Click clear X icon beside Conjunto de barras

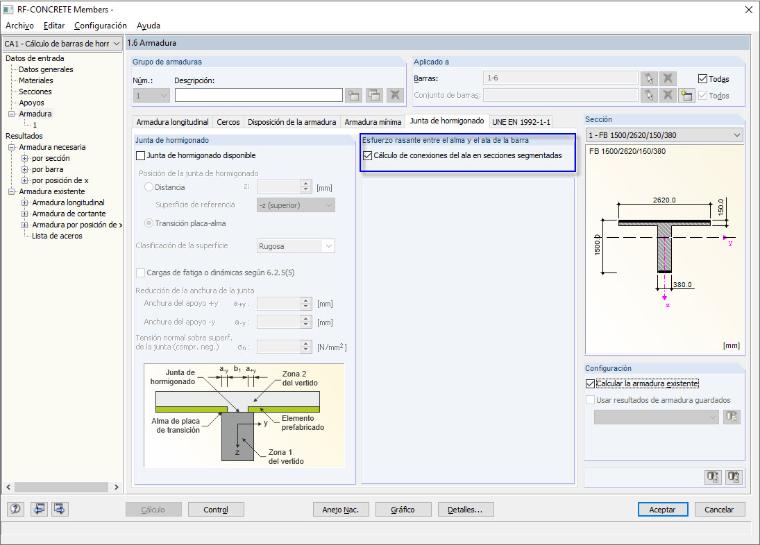(x=668, y=95)
